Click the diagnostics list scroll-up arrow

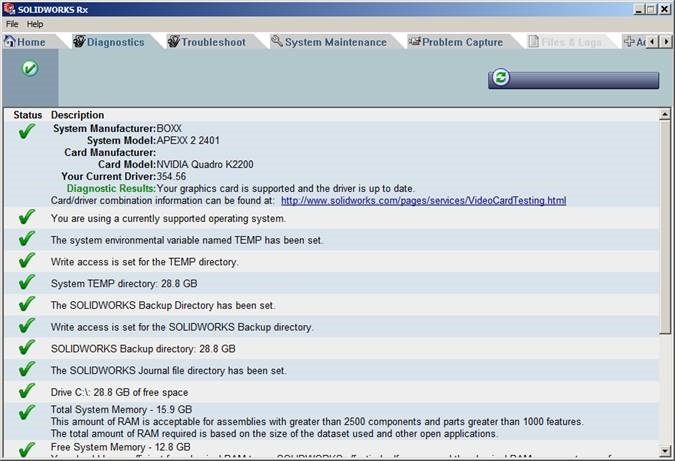tap(665, 114)
